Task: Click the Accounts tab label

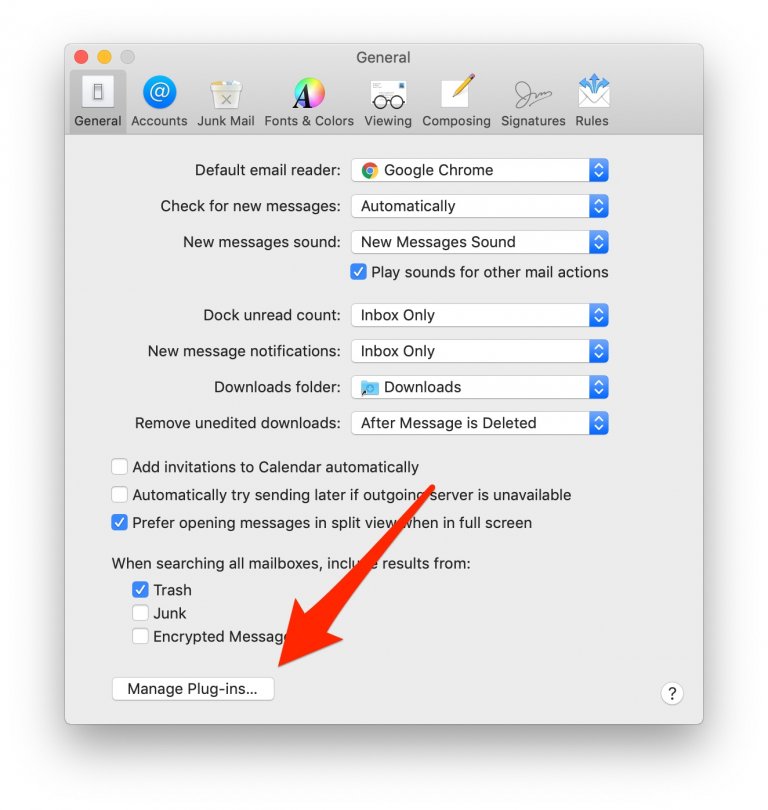Action: [x=159, y=121]
